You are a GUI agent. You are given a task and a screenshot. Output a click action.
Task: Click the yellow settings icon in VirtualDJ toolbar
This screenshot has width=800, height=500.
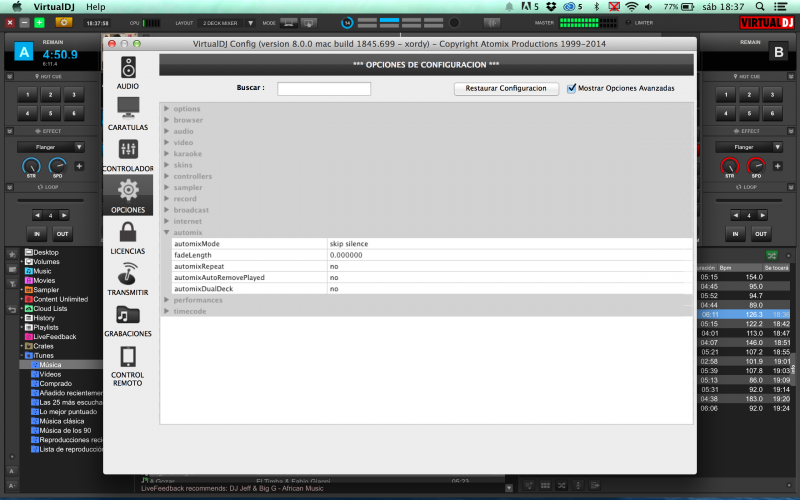pos(64,22)
